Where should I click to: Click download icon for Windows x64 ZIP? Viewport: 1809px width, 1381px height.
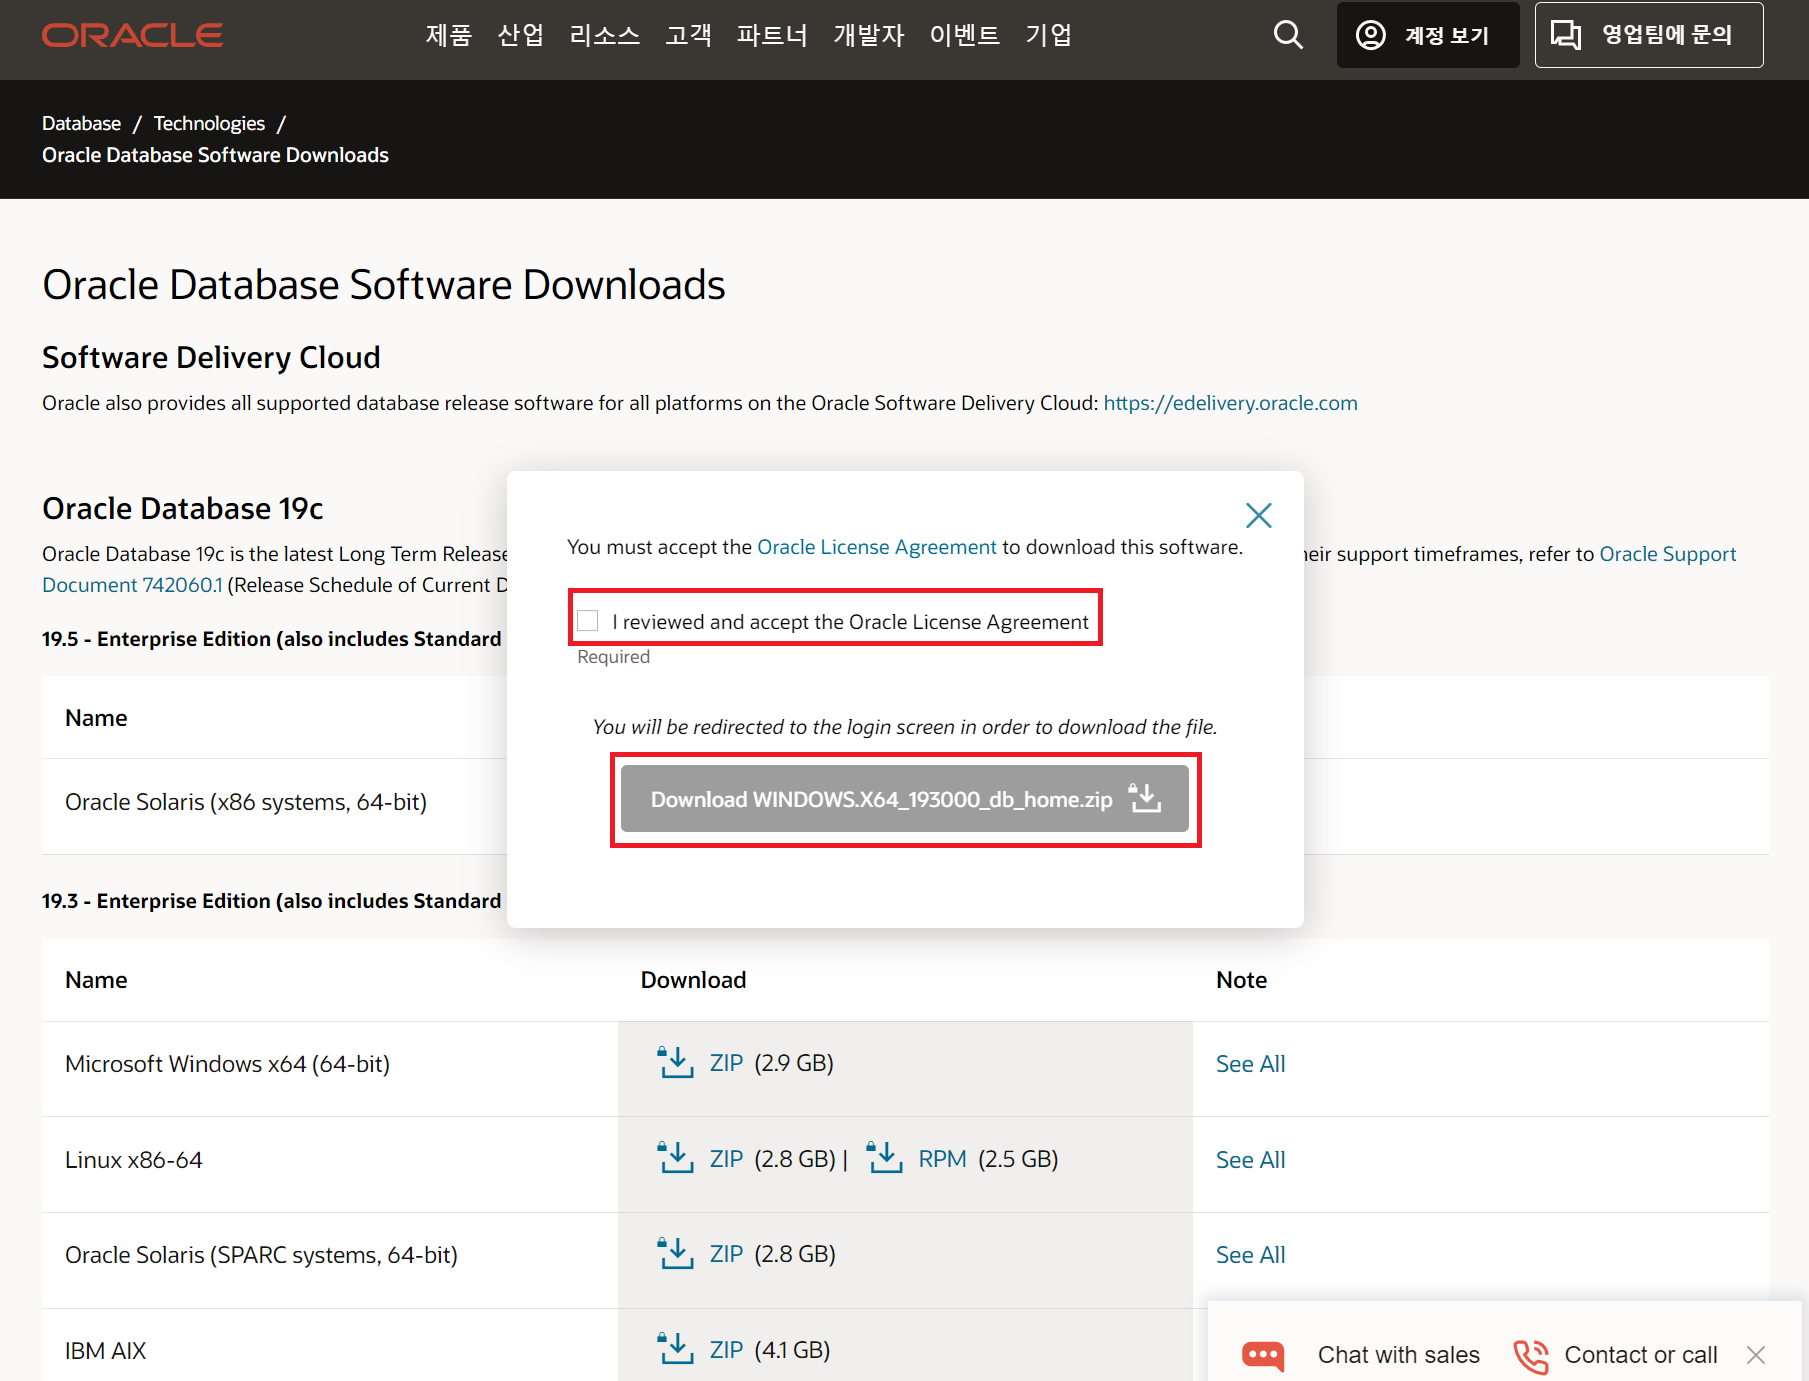pyautogui.click(x=676, y=1062)
